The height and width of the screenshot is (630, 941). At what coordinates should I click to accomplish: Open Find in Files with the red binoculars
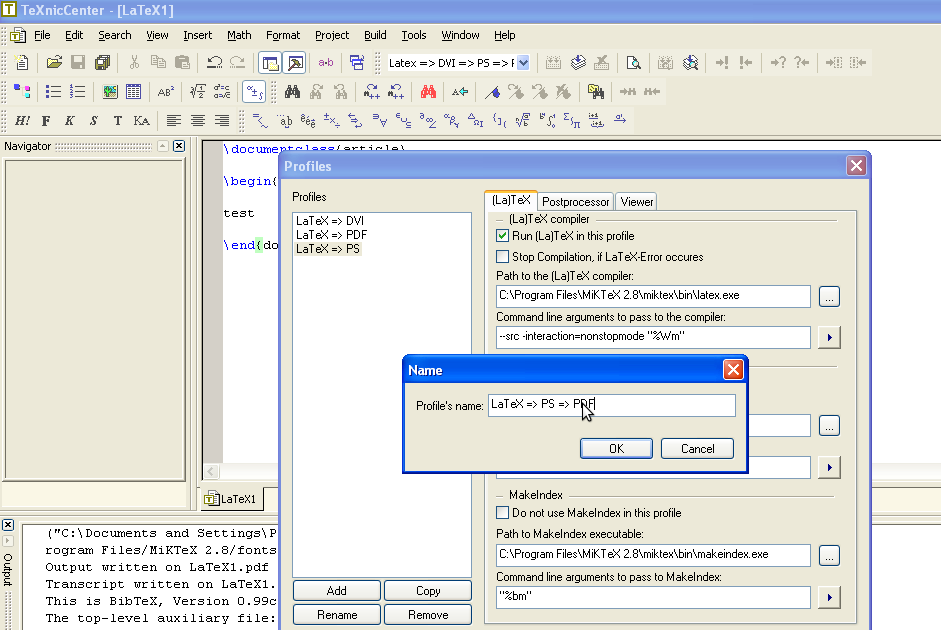427,92
